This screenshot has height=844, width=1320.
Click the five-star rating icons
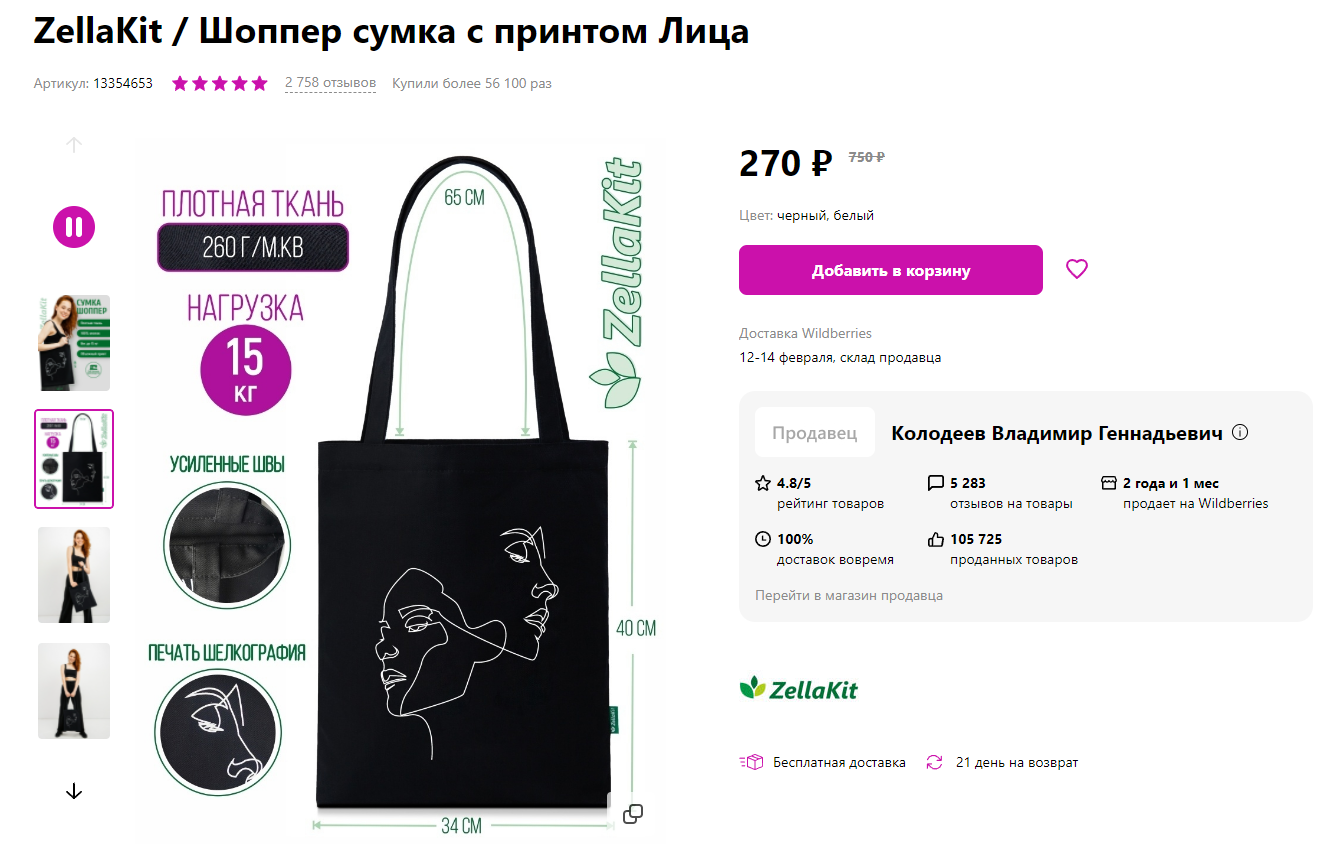click(220, 83)
